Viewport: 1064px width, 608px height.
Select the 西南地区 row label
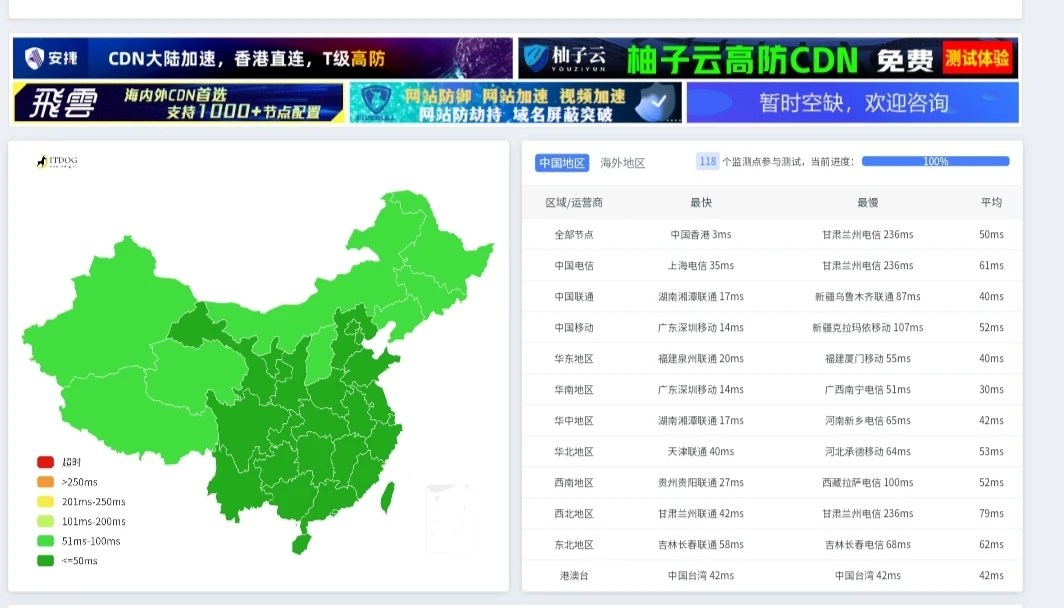tap(574, 482)
